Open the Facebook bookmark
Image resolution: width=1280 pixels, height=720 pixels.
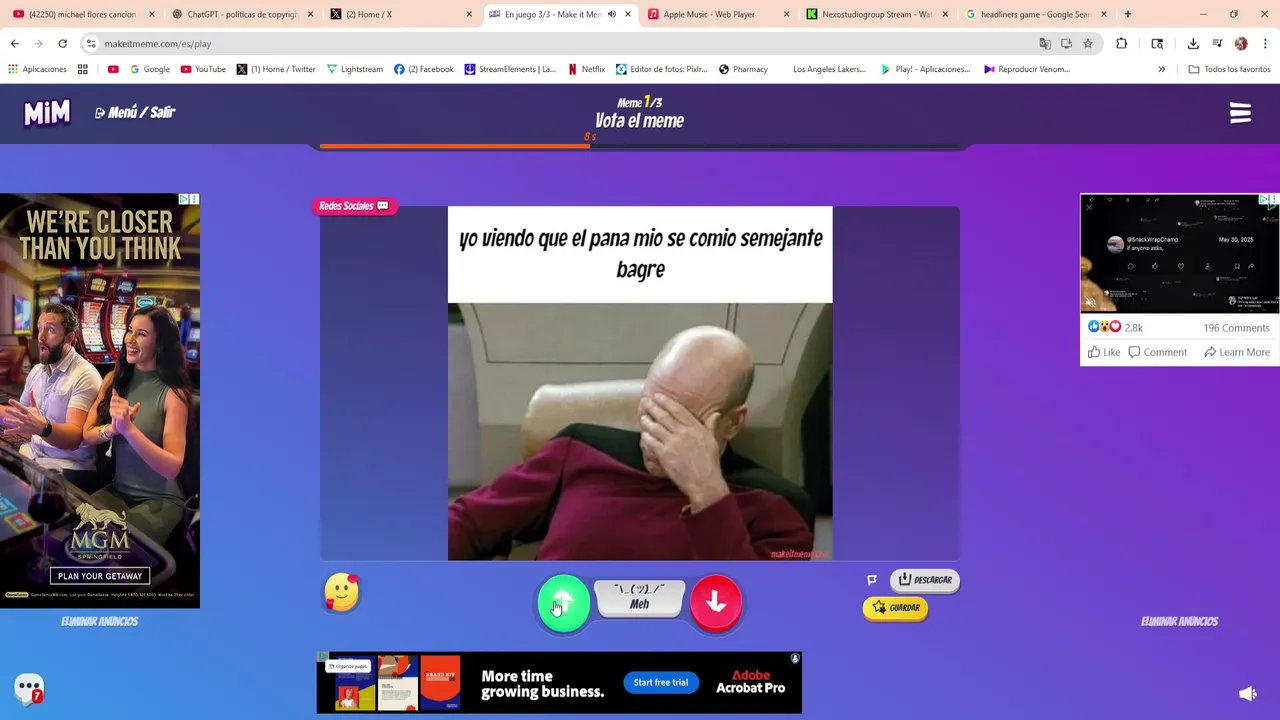coord(423,69)
